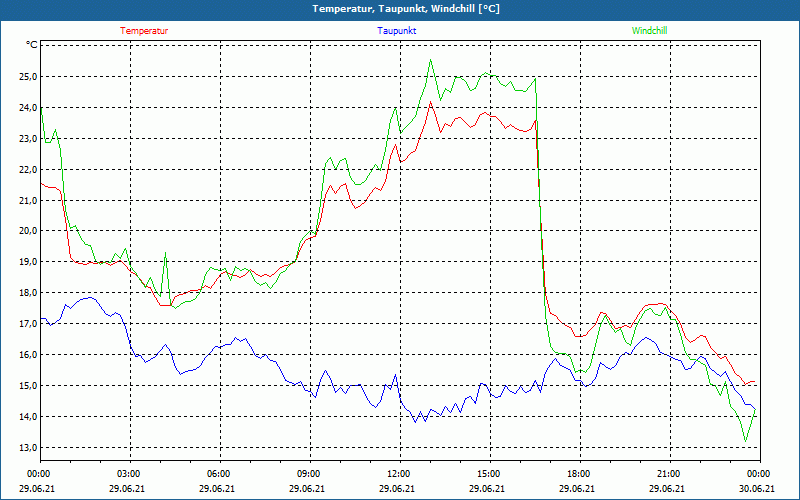Screen dimensions: 800x500
Task: Select the 15,0 y-axis value
Action: point(28,386)
